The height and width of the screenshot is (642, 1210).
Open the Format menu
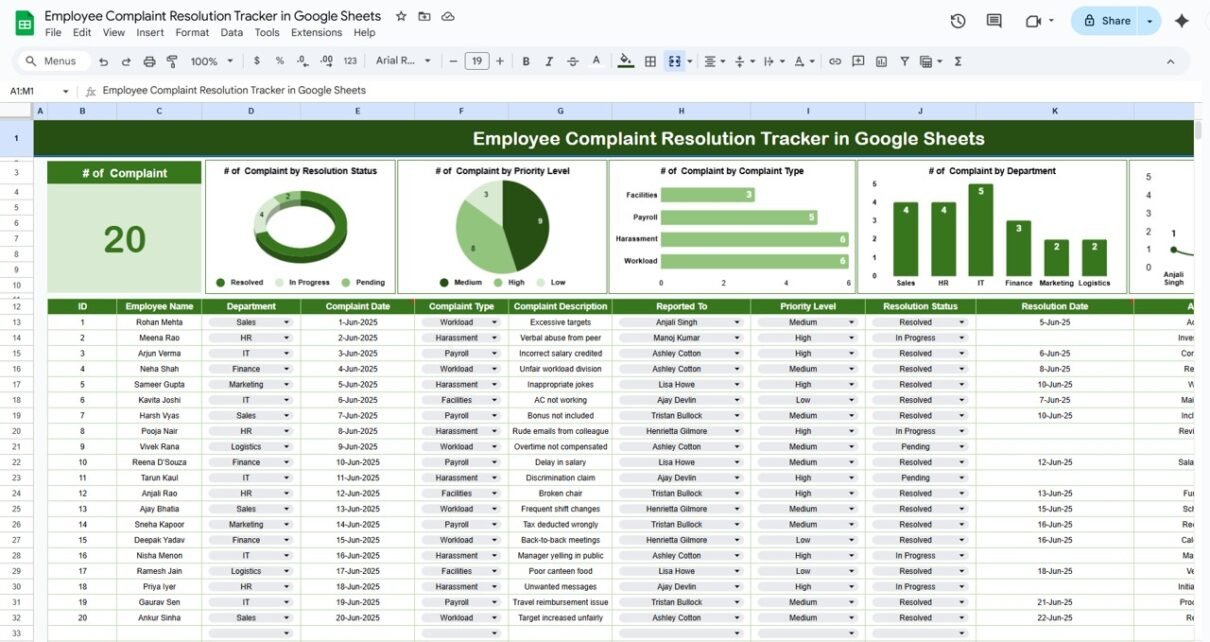coord(192,32)
